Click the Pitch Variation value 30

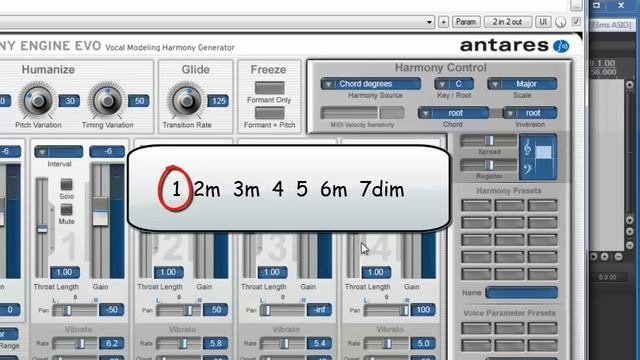pyautogui.click(x=69, y=101)
